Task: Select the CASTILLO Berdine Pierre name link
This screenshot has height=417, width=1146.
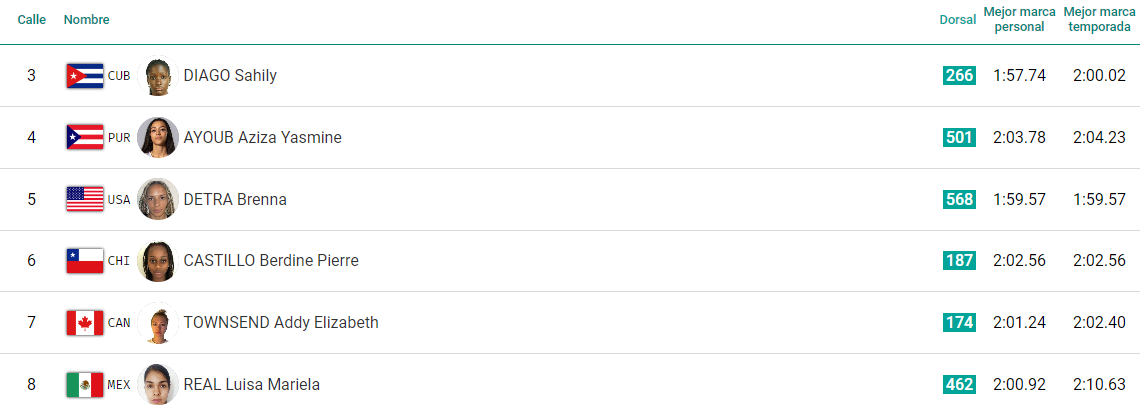Action: [271, 261]
